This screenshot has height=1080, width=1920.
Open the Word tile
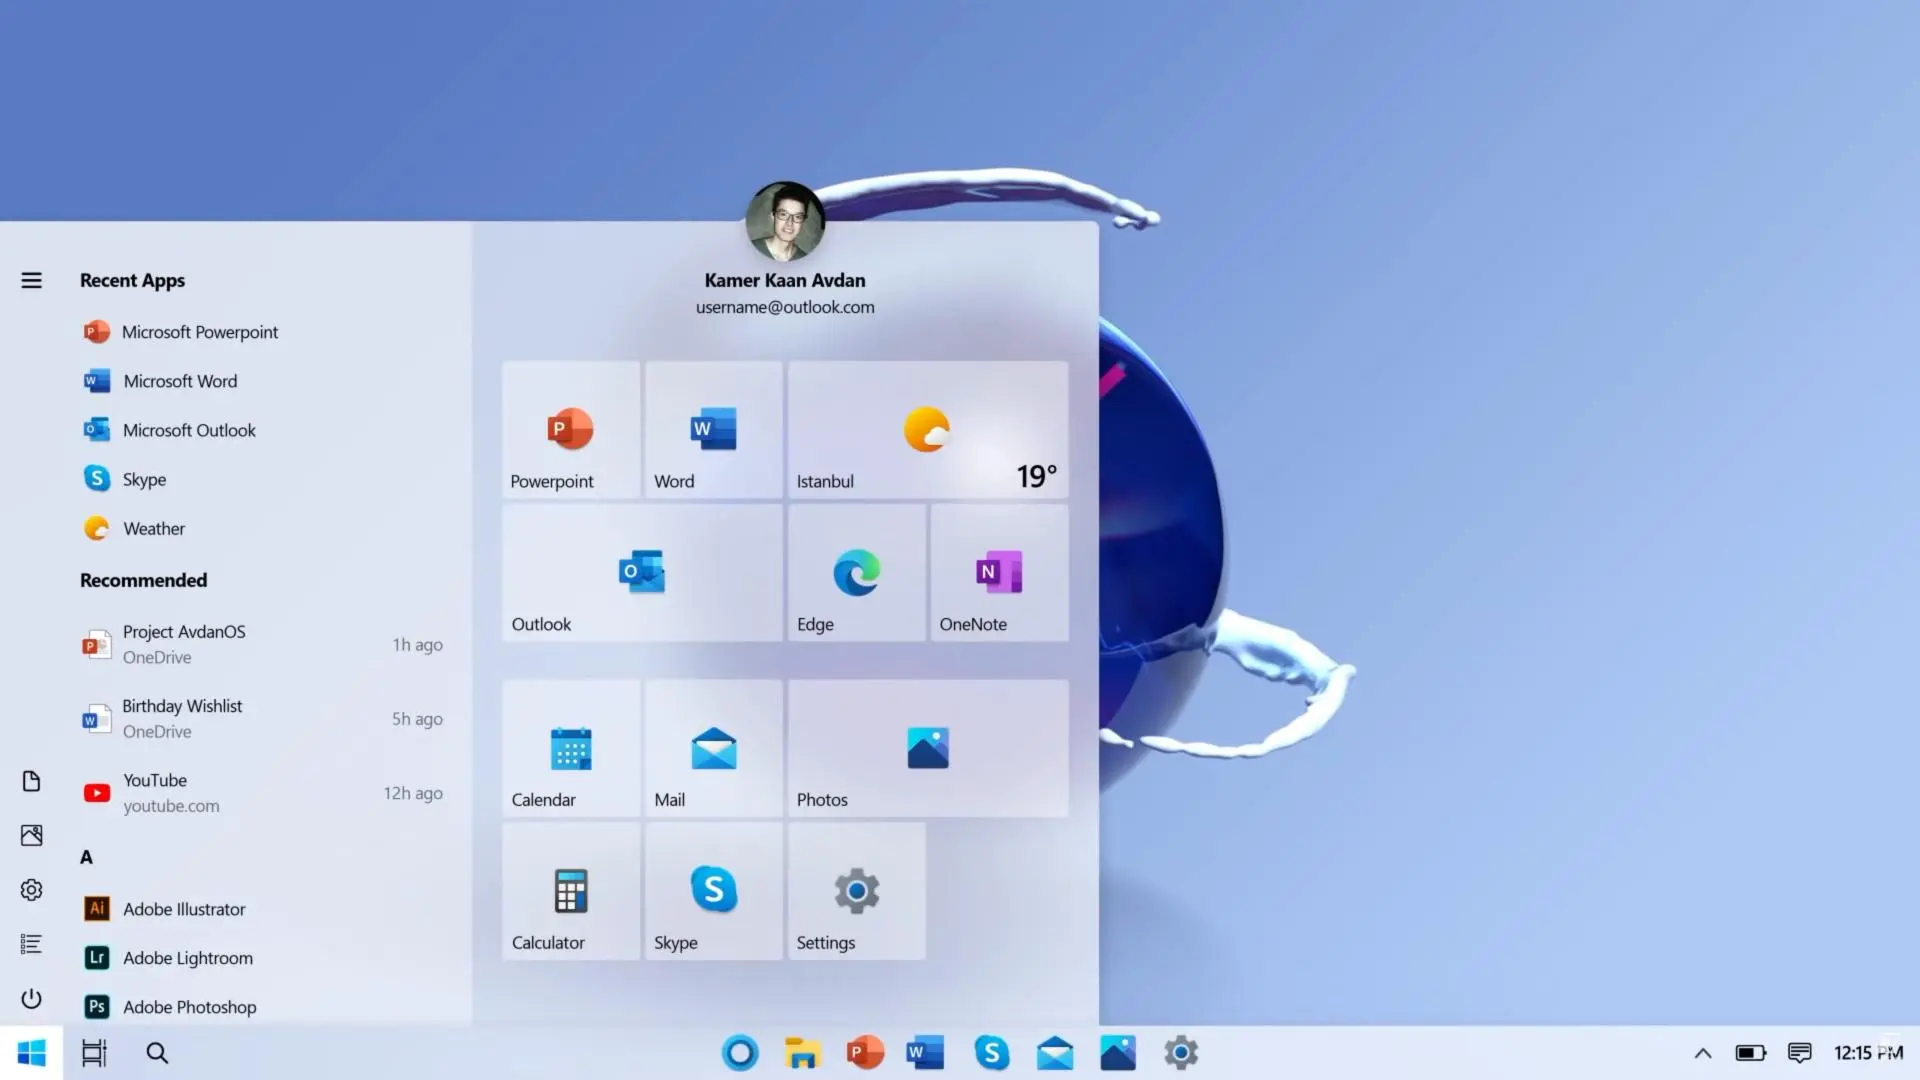714,430
